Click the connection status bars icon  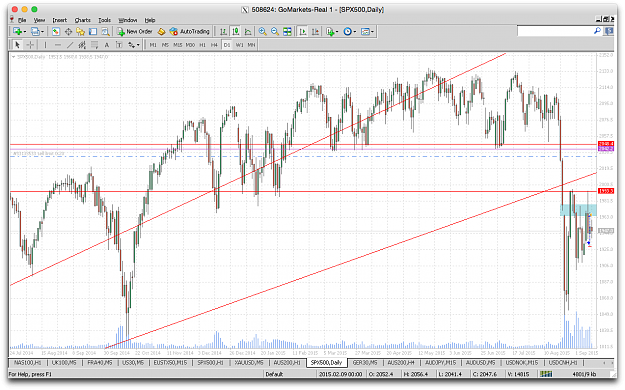tap(546, 374)
